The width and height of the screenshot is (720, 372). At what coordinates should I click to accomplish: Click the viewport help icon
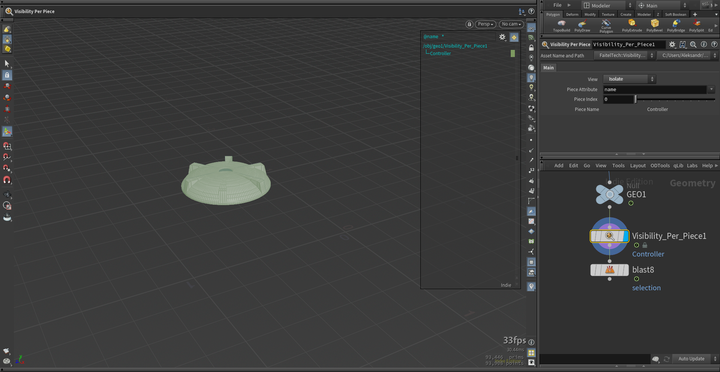pos(531,11)
